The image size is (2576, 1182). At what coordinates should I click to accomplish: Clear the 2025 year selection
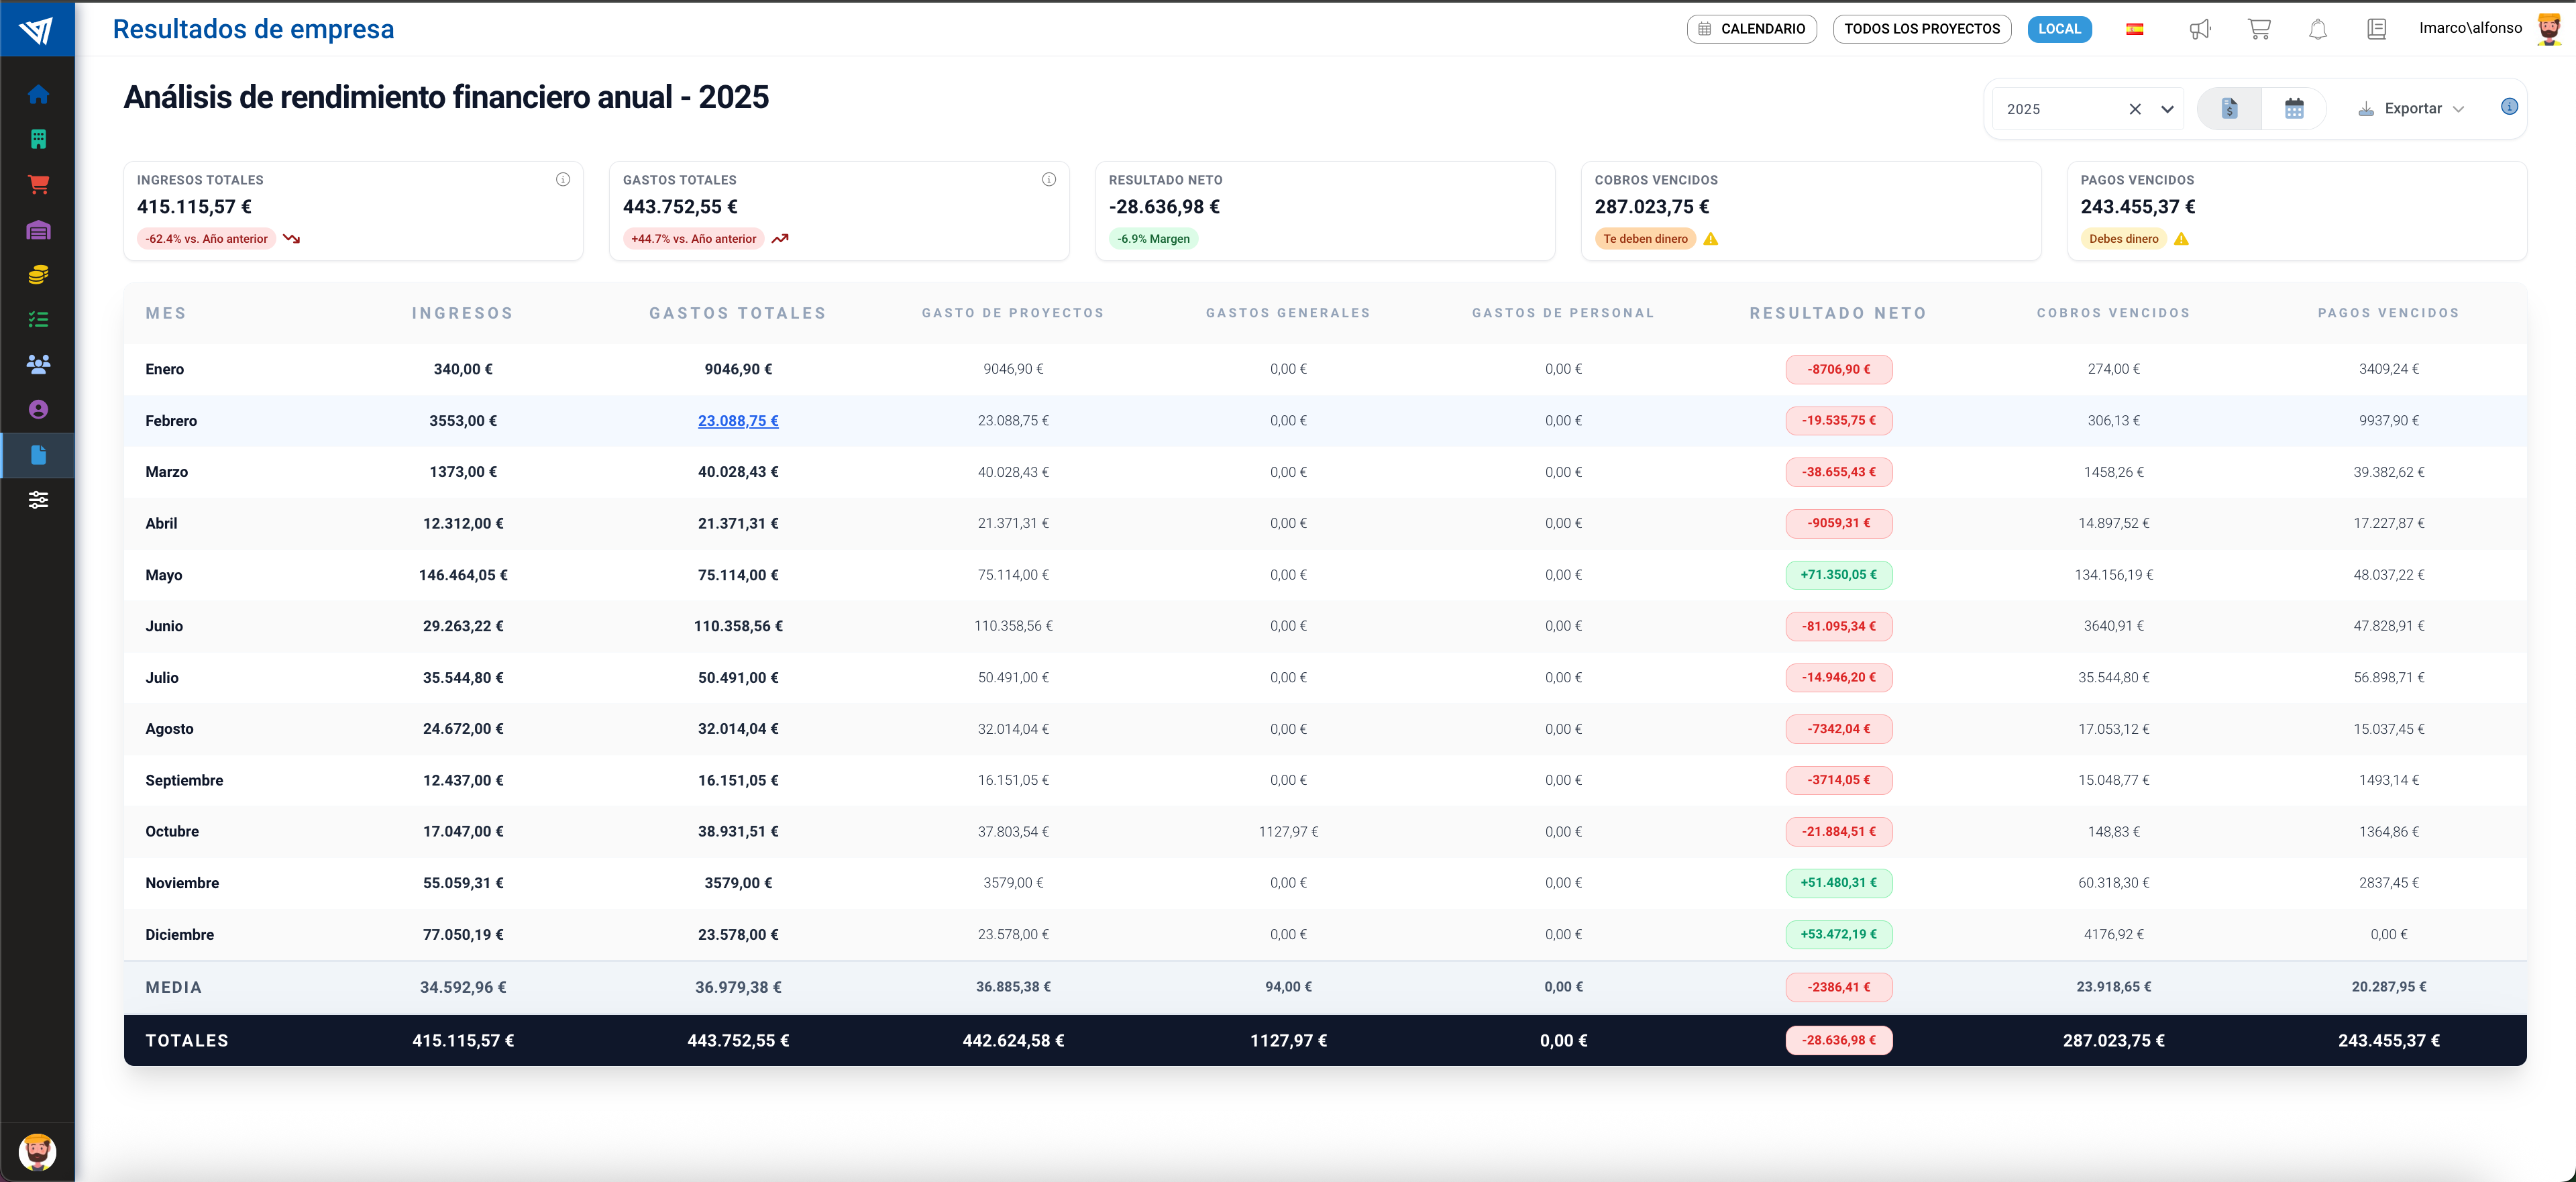pos(2135,109)
